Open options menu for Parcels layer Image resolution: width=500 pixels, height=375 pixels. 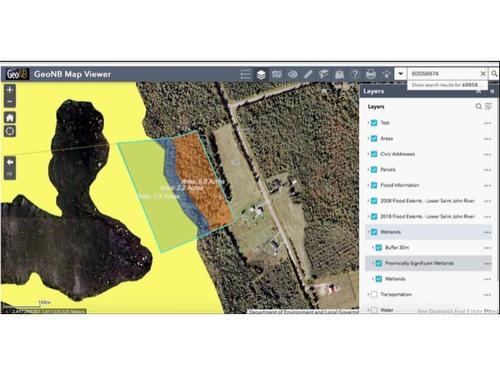pyautogui.click(x=487, y=170)
